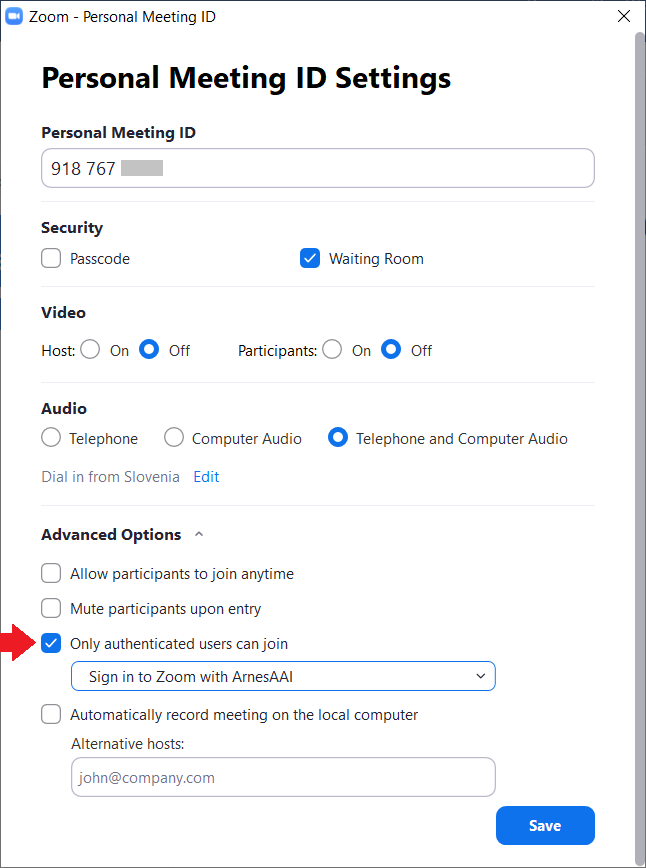Enable the Passcode checkbox
Image resolution: width=646 pixels, height=868 pixels.
(51, 259)
